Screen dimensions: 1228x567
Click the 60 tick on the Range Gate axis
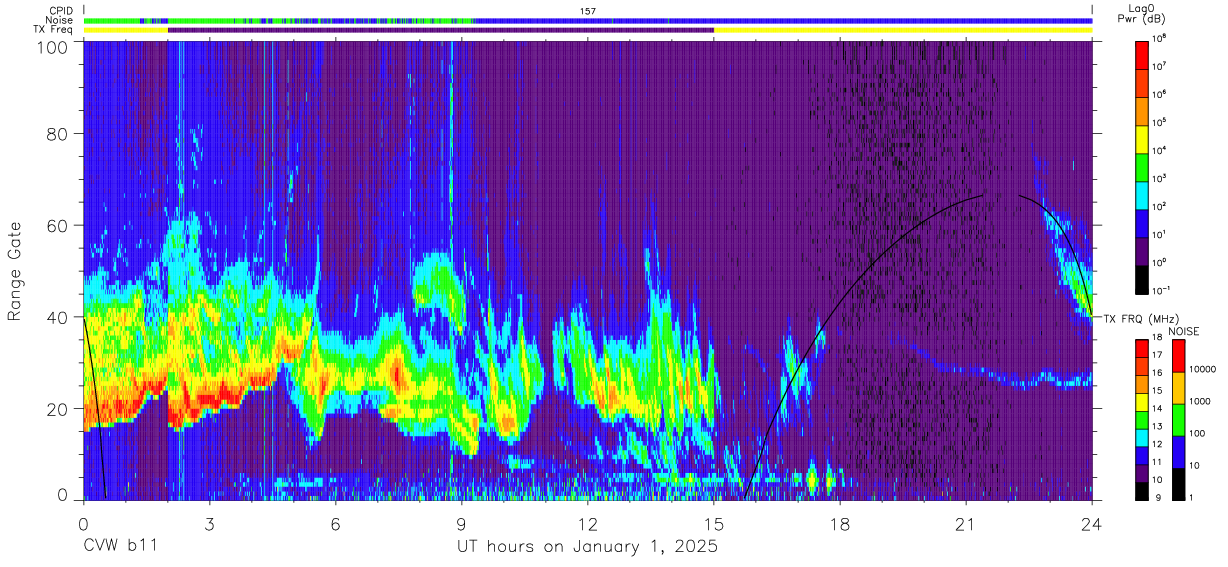pyautogui.click(x=59, y=225)
